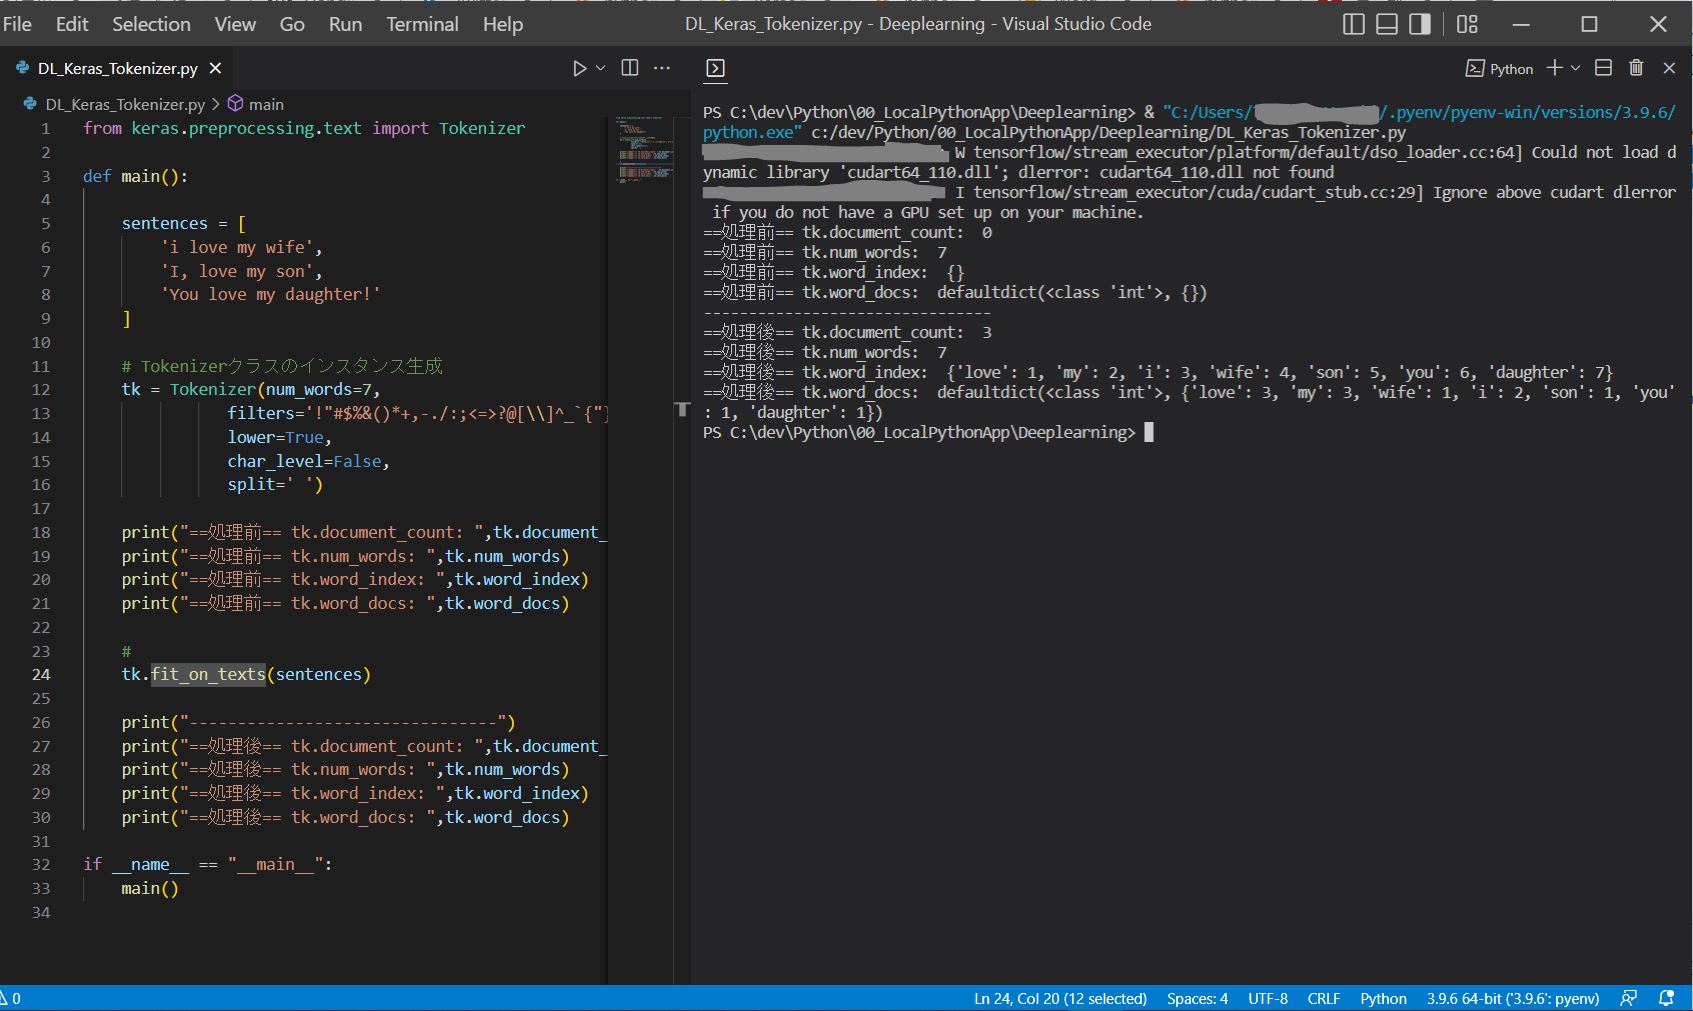Open the Go menu

click(292, 24)
